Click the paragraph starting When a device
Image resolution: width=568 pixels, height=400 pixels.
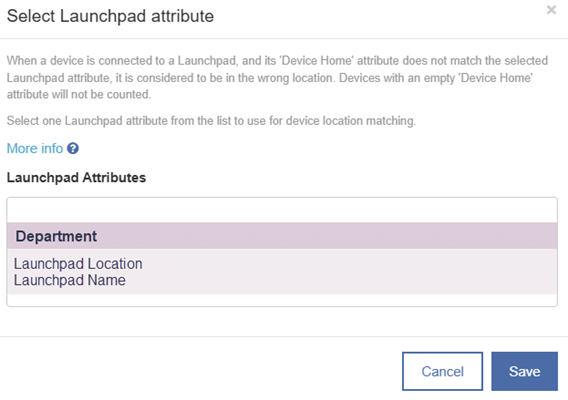pyautogui.click(x=277, y=77)
